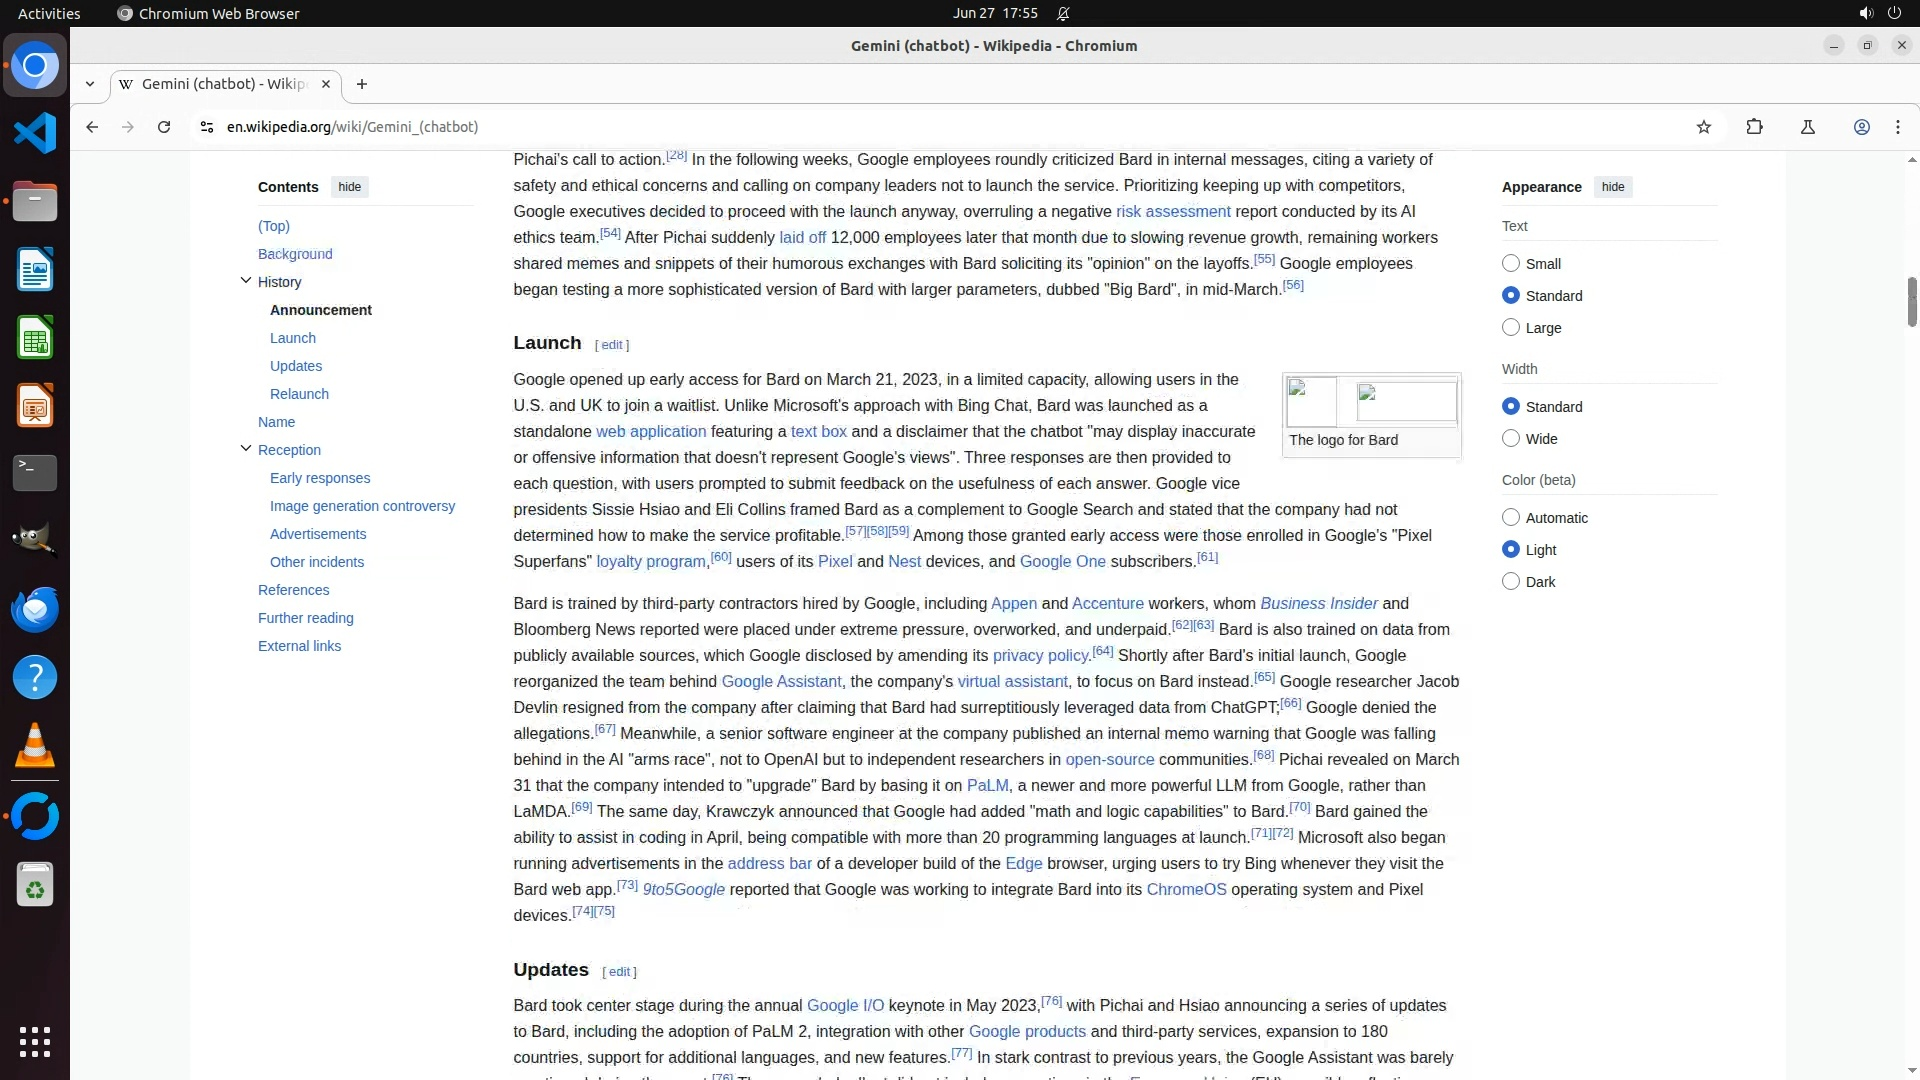Switch to Gemini (chatbot) Wikipedia tab
This screenshot has height=1080, width=1920.
pos(224,84)
